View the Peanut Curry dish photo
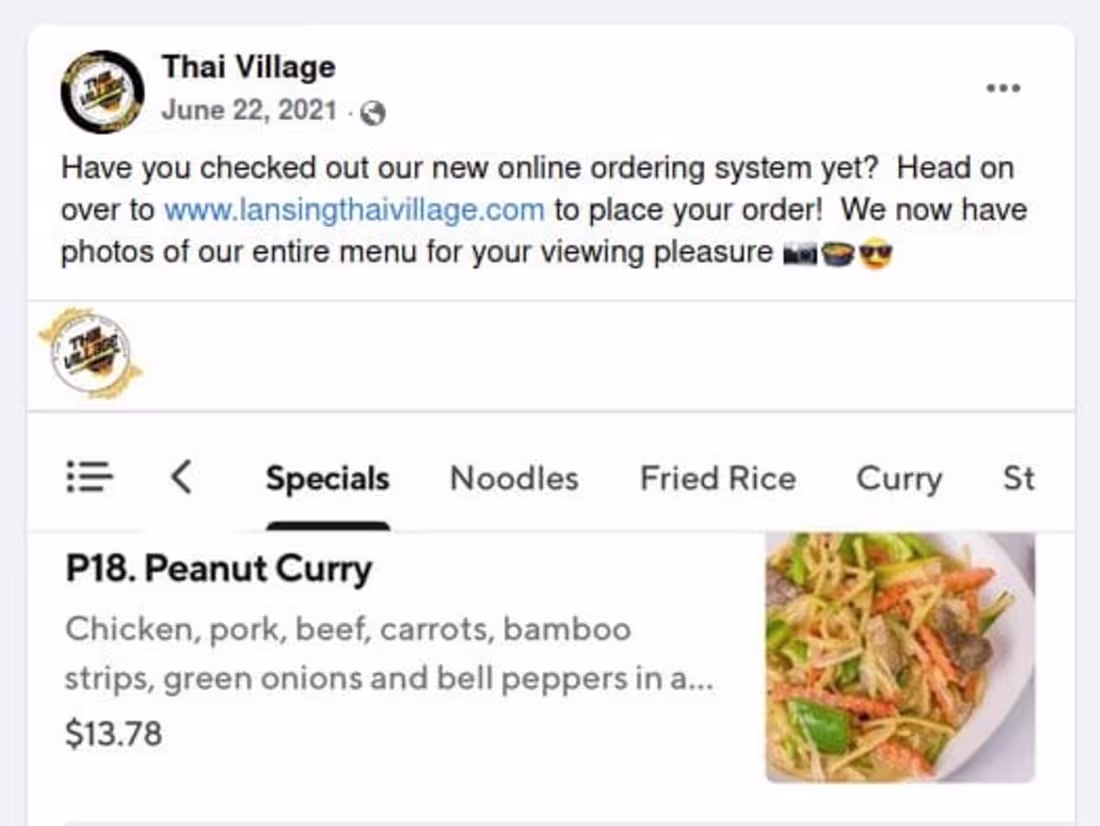Viewport: 1100px width, 826px height. [900, 657]
